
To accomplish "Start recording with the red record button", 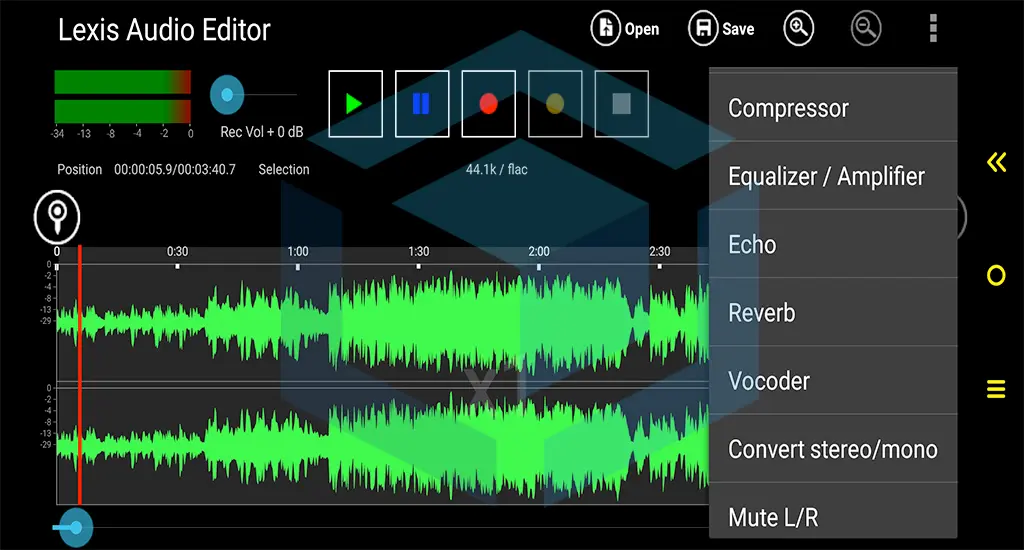I will 488,104.
